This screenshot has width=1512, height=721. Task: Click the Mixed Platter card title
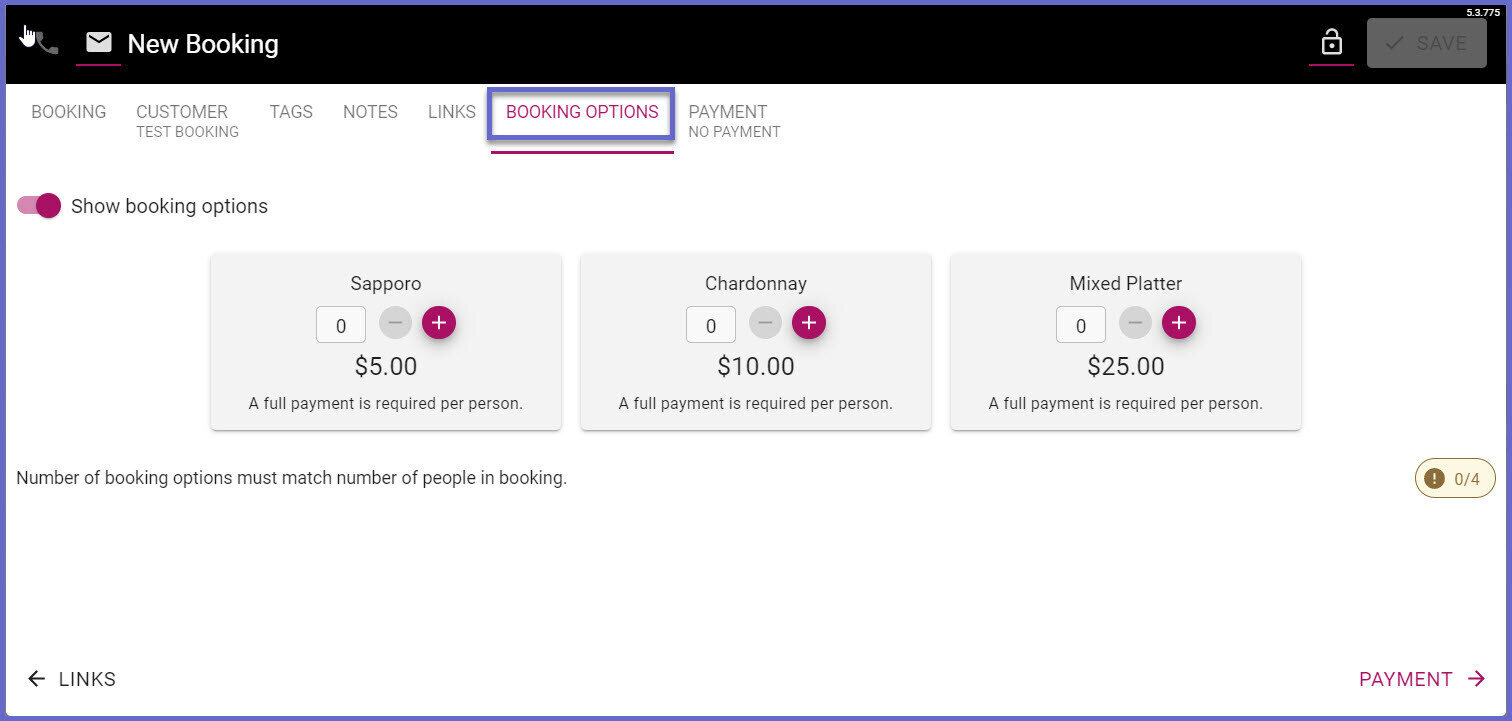coord(1126,284)
